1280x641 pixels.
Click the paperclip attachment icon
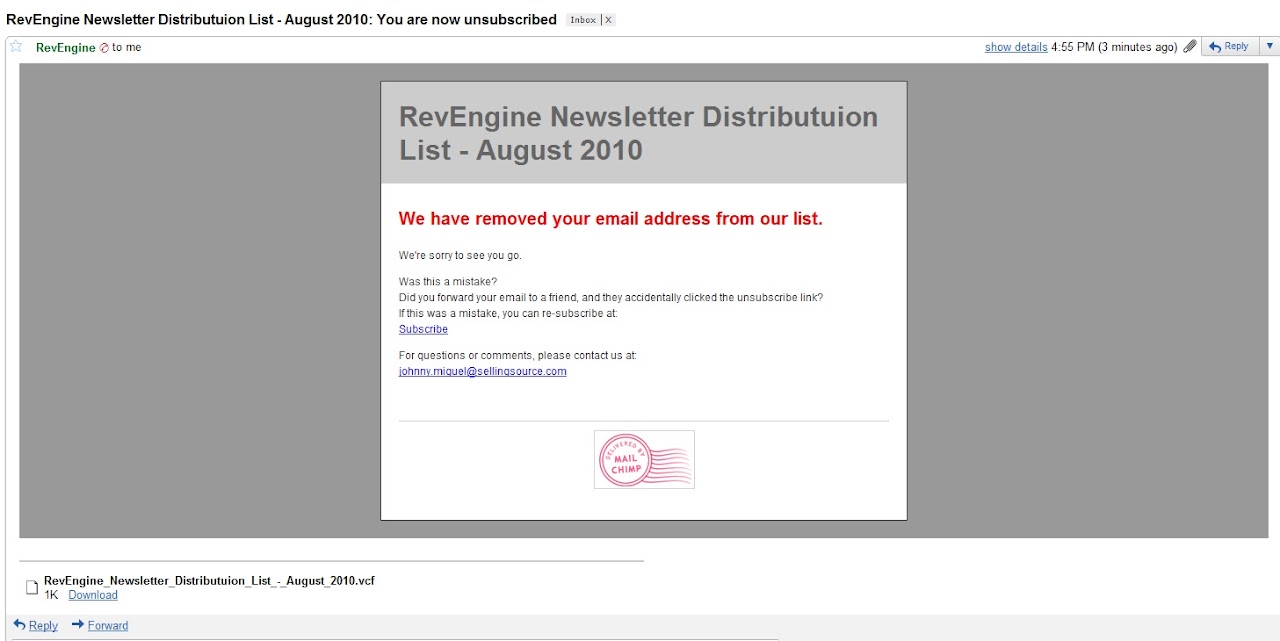click(x=1189, y=47)
